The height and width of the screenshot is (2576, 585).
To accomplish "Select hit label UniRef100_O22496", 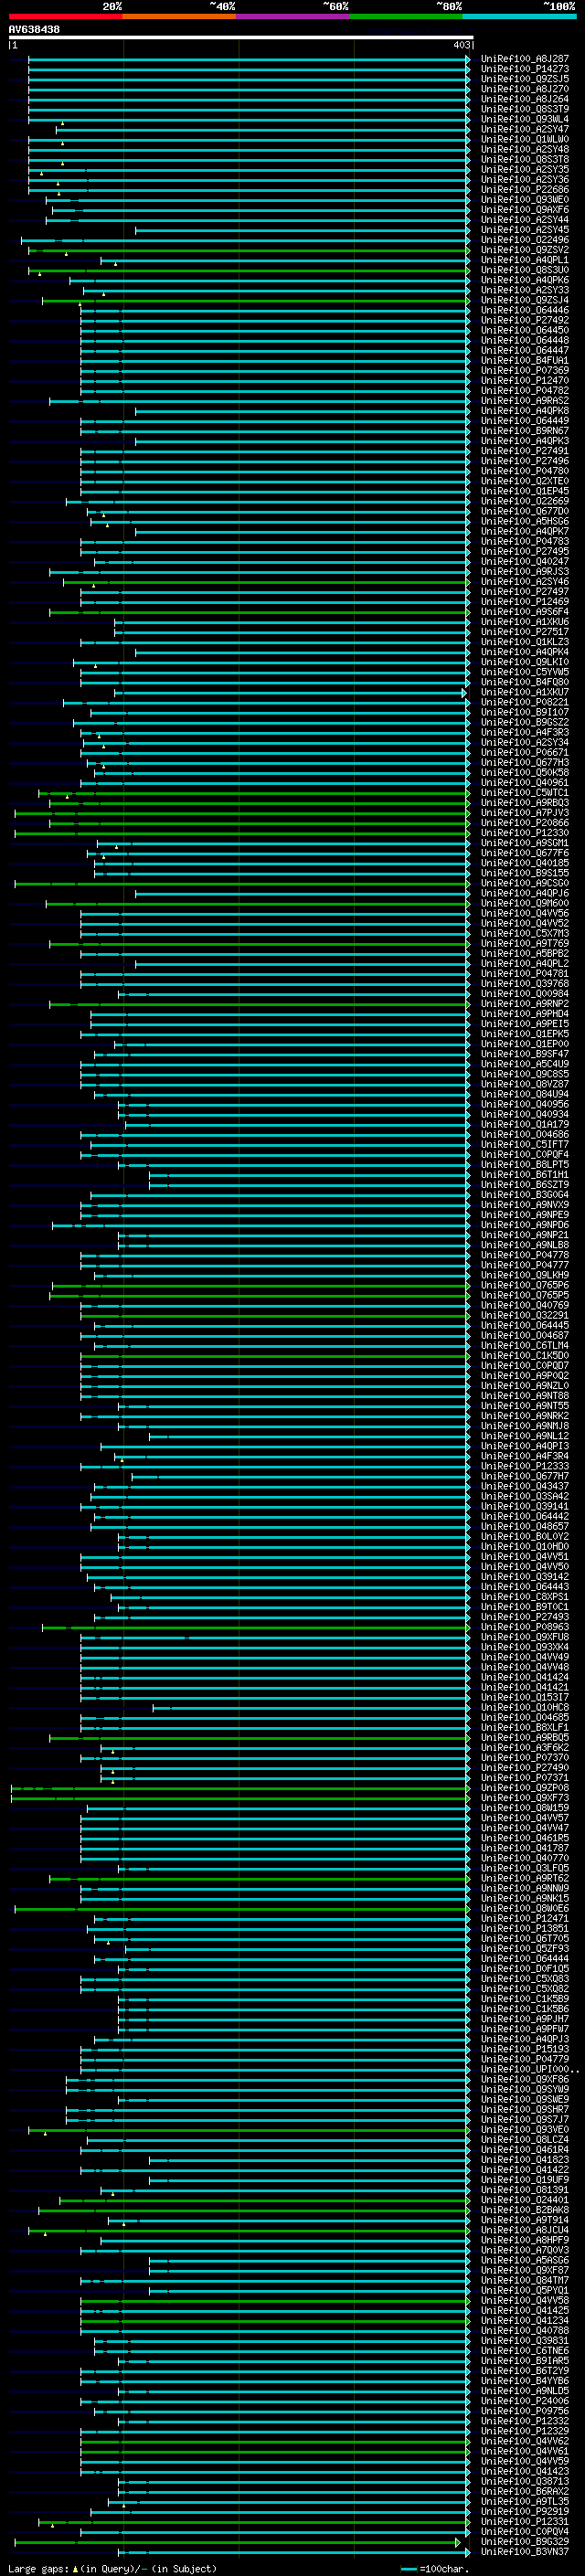I will [525, 240].
